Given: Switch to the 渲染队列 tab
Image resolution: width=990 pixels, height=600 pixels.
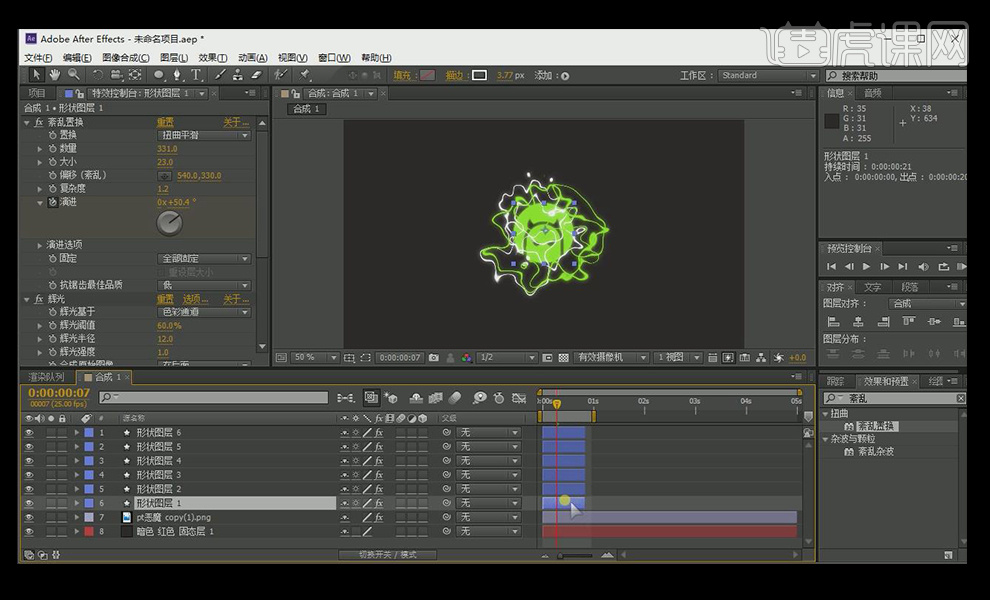Looking at the screenshot, I should pyautogui.click(x=46, y=377).
